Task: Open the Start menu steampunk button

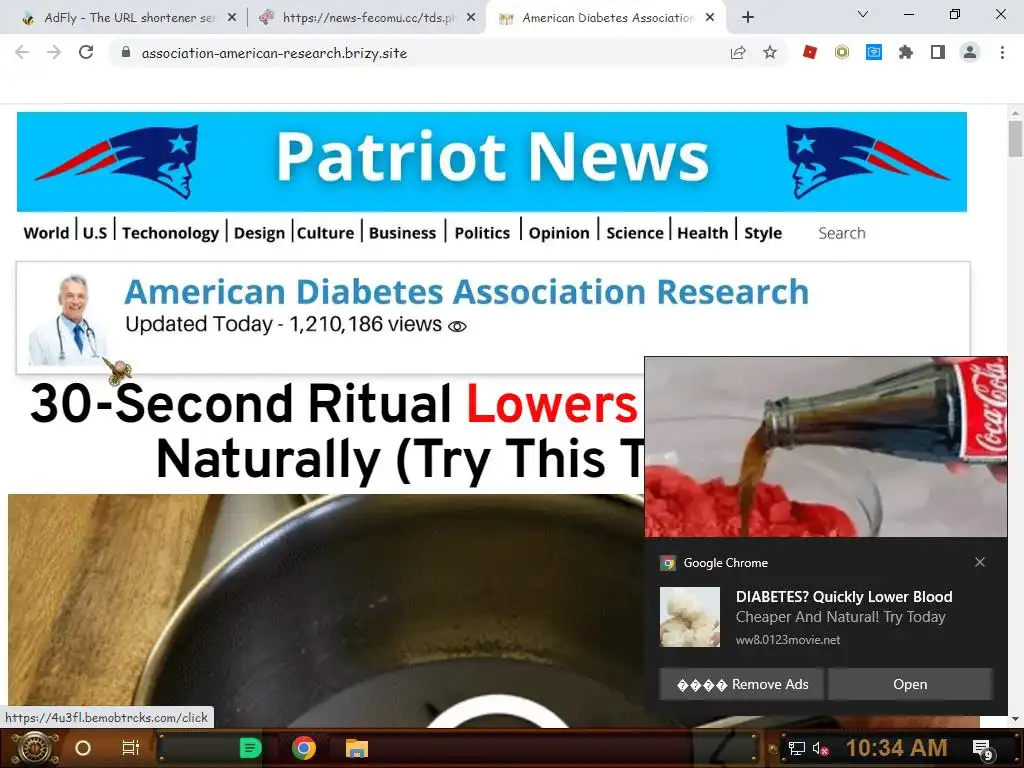Action: coord(35,748)
